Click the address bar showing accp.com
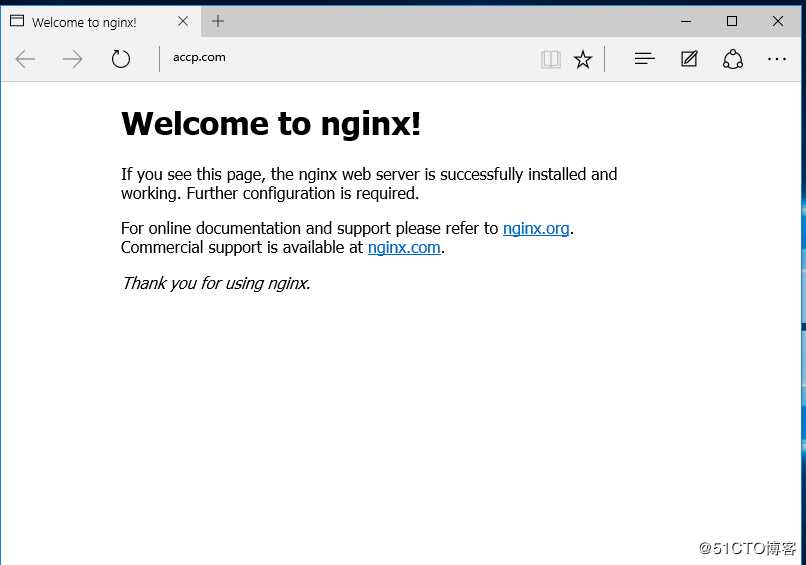 tap(350, 58)
